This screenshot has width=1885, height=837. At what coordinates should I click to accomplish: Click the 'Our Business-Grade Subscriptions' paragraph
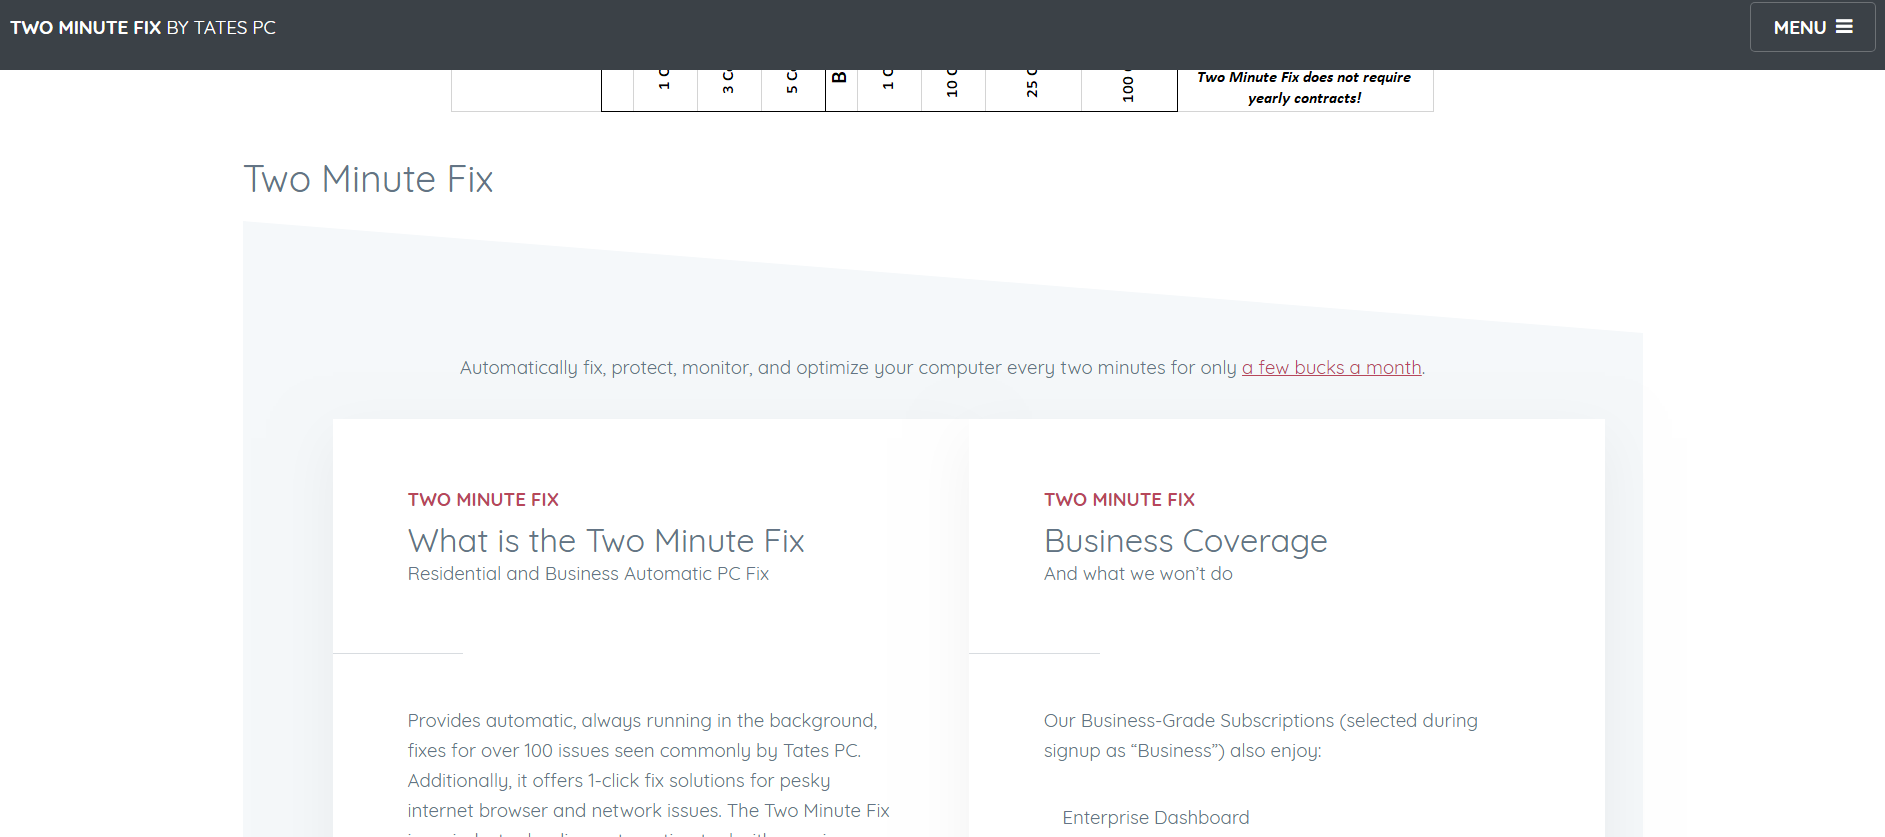tap(1260, 735)
